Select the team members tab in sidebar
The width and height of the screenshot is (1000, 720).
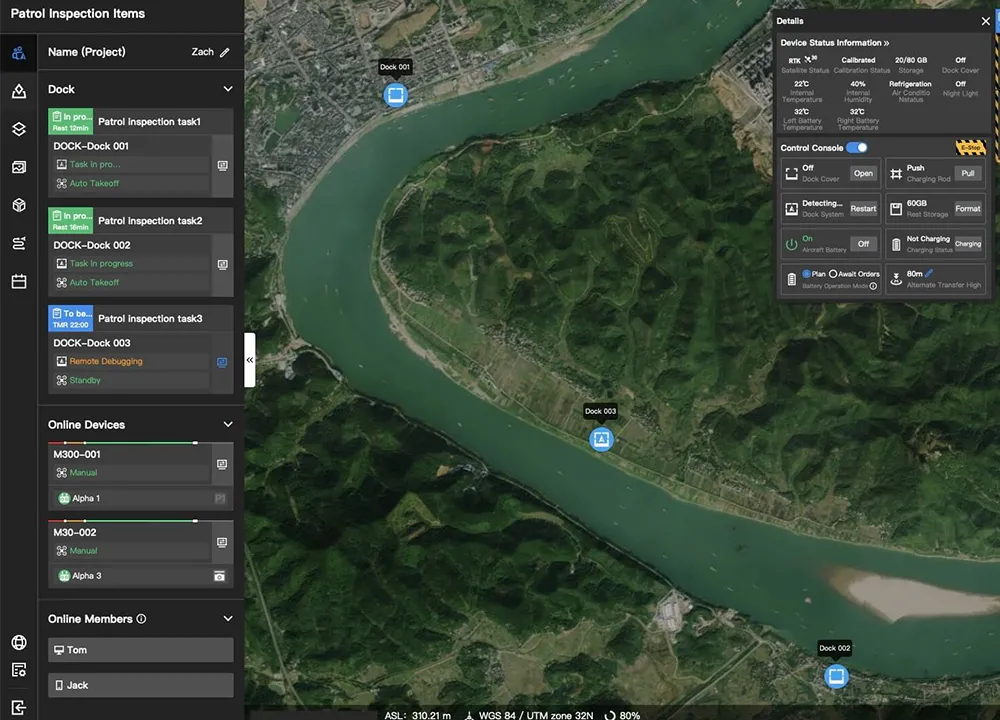point(18,53)
